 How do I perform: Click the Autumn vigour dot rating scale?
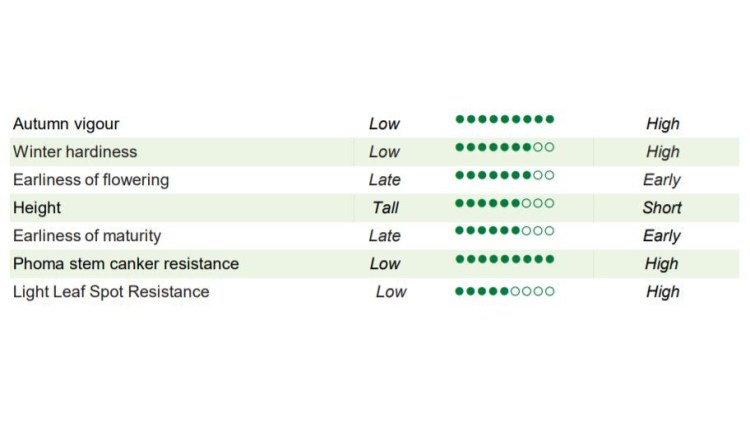coord(504,119)
